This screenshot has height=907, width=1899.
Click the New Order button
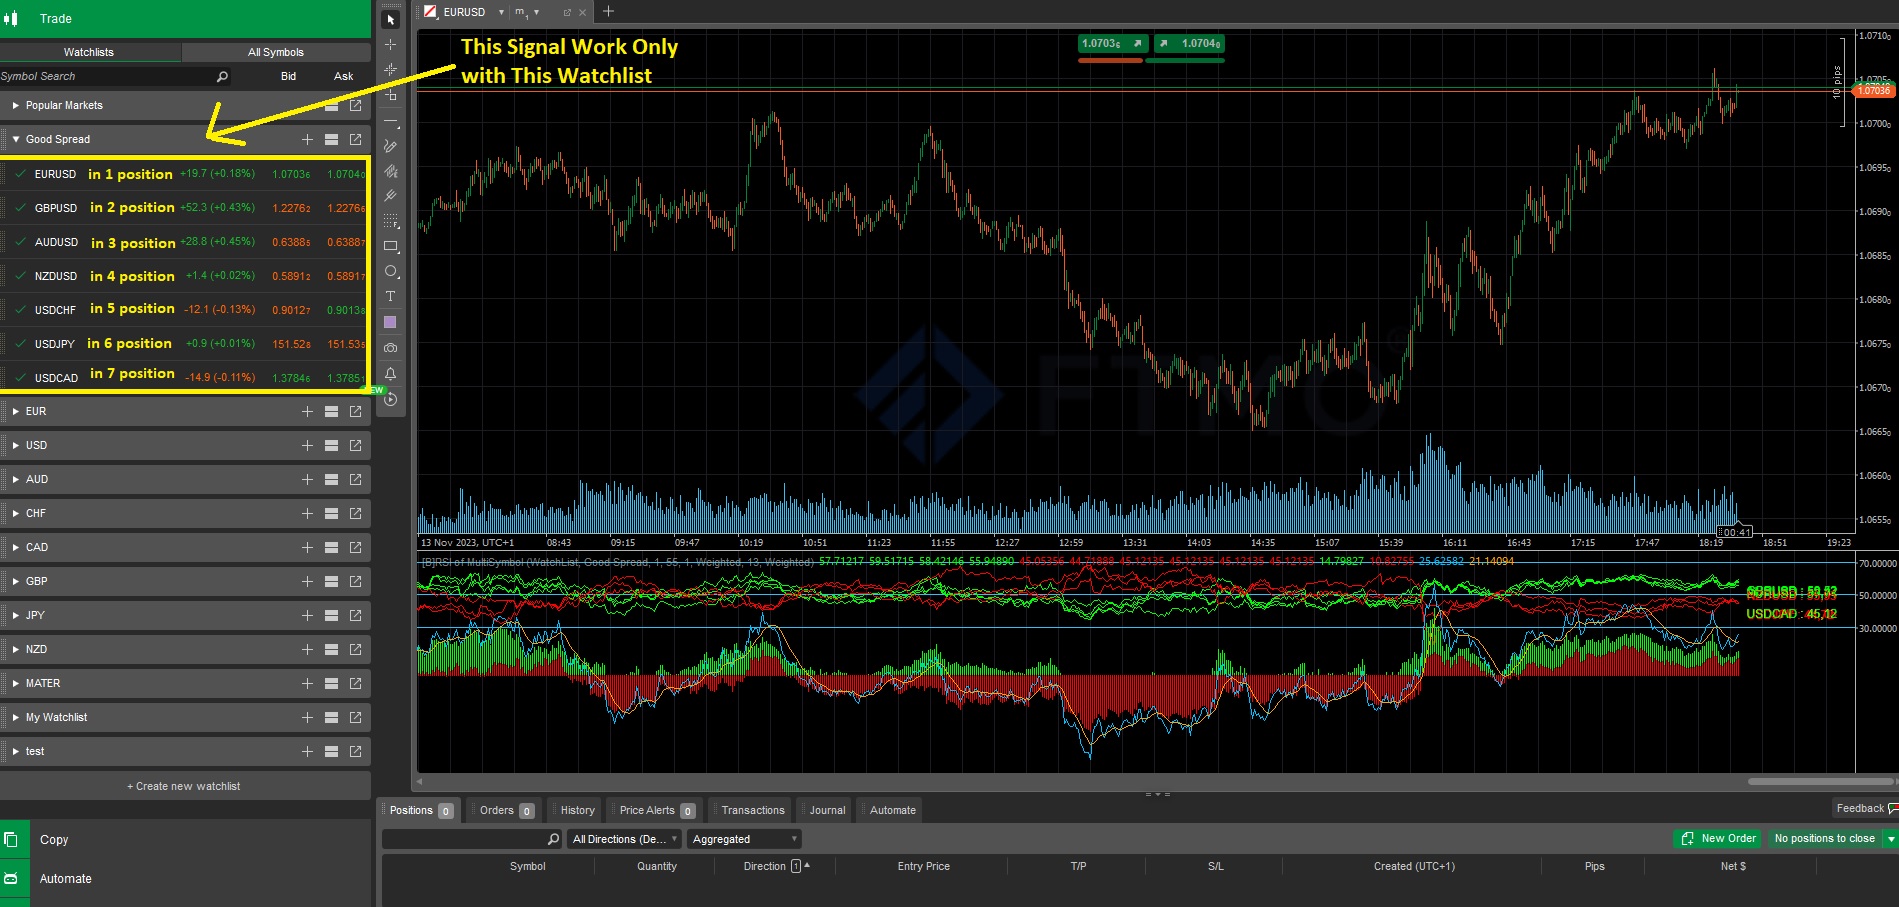coord(1717,838)
